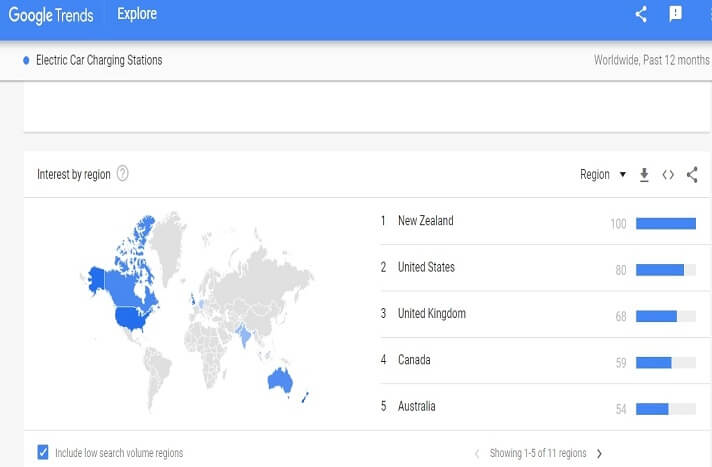Open the embed code icon

(668, 175)
